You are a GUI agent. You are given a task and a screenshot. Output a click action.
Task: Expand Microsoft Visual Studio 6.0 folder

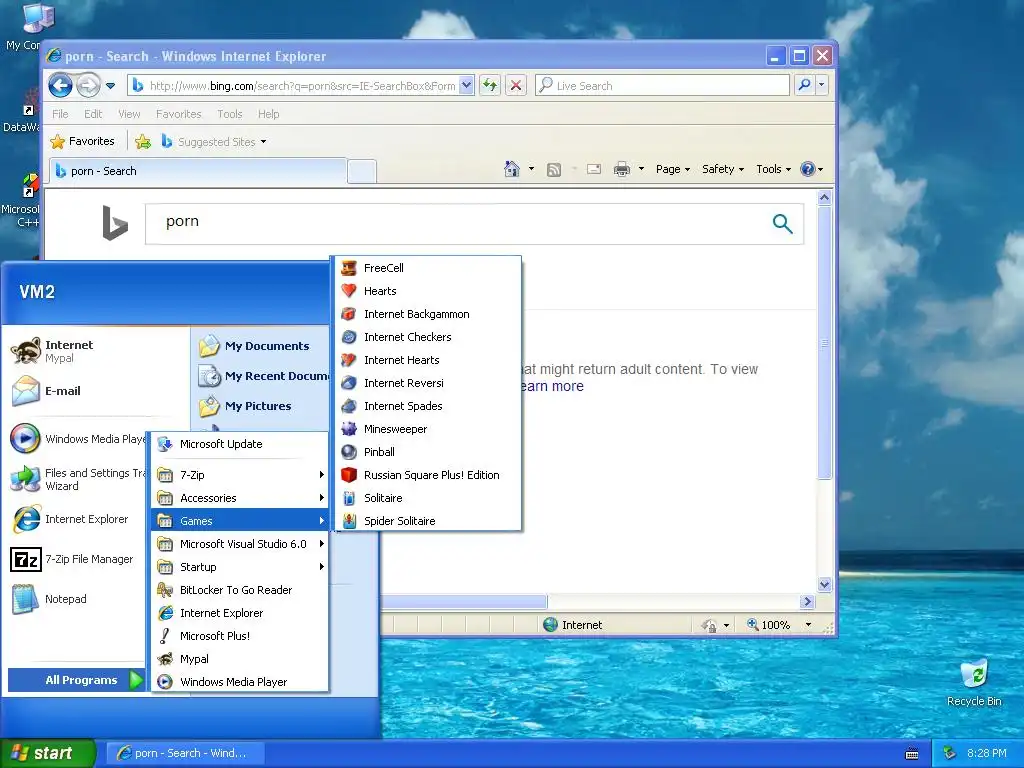click(x=240, y=544)
